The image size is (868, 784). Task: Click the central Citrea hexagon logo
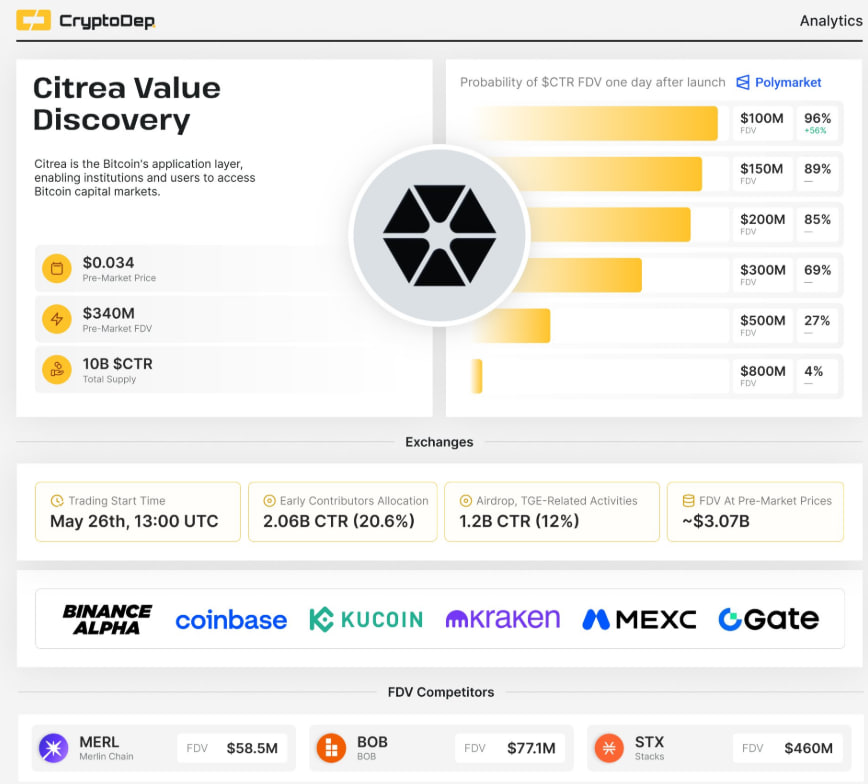(x=440, y=235)
